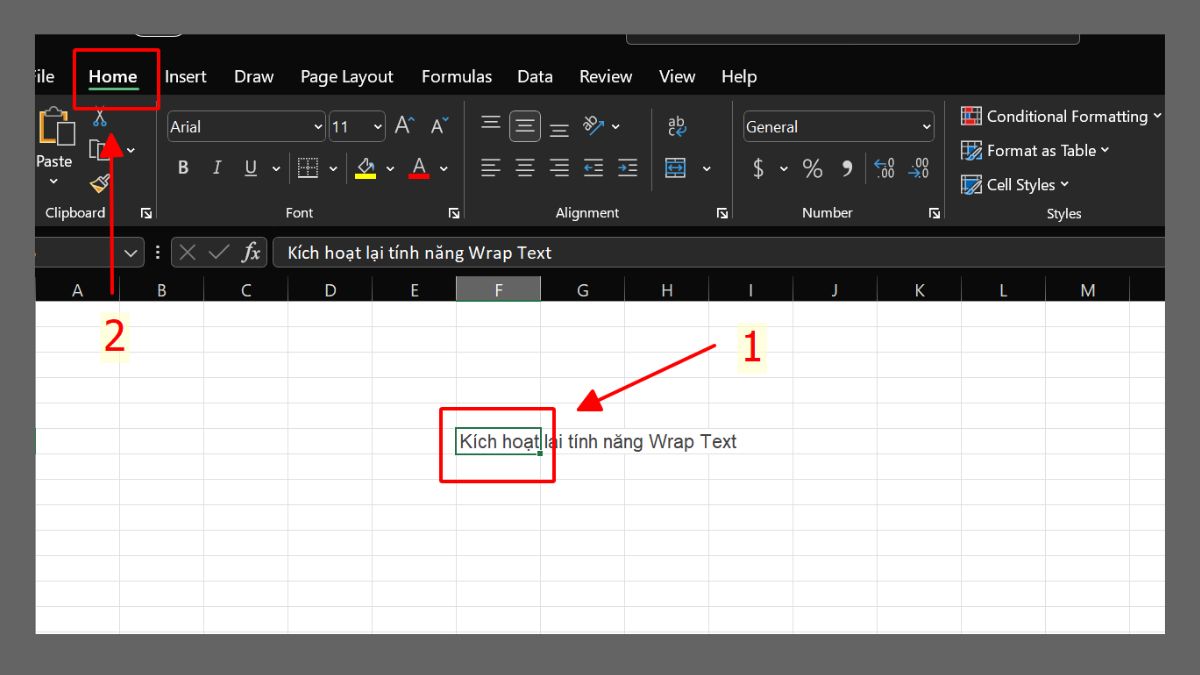
Task: Click the column F header
Action: [x=498, y=289]
